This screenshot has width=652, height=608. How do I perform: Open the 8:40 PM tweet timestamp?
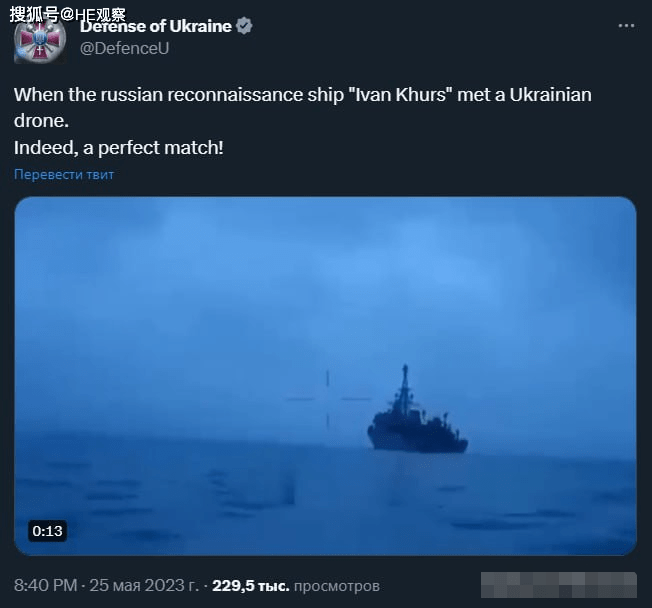tap(46, 586)
